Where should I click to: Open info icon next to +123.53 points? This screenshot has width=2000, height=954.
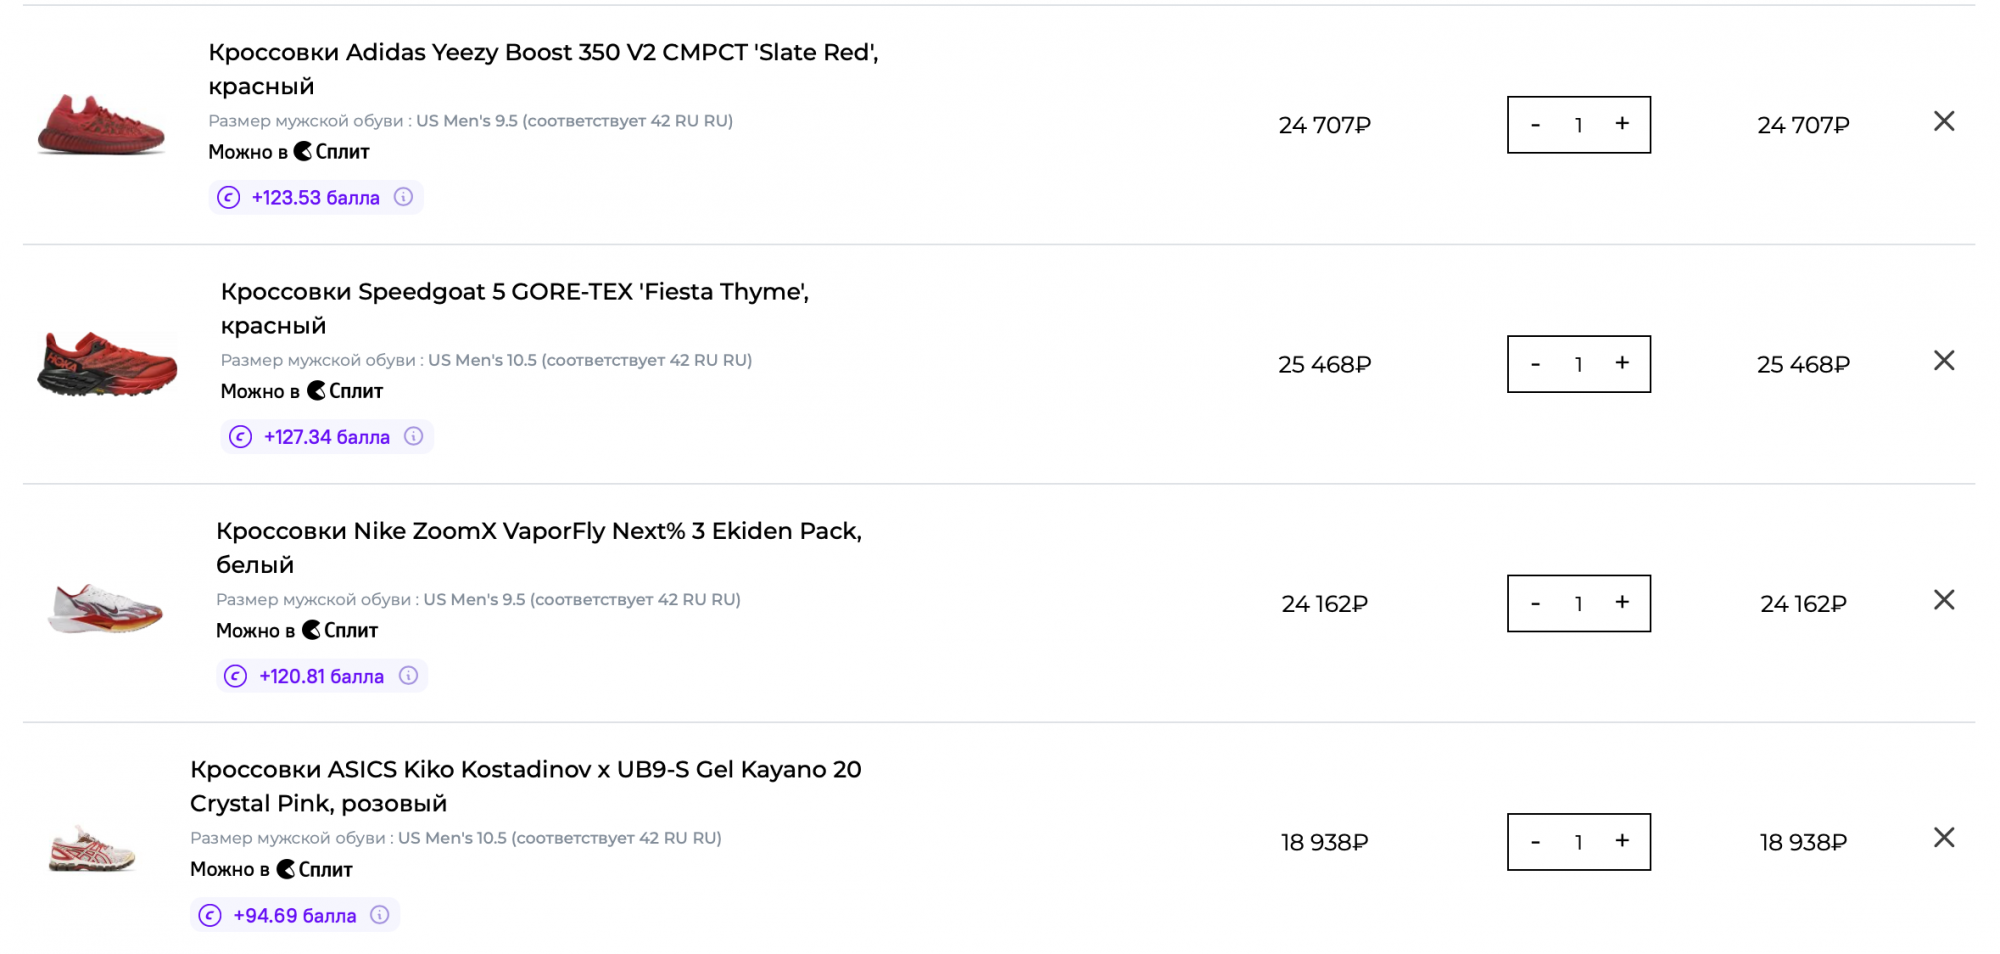click(x=403, y=197)
